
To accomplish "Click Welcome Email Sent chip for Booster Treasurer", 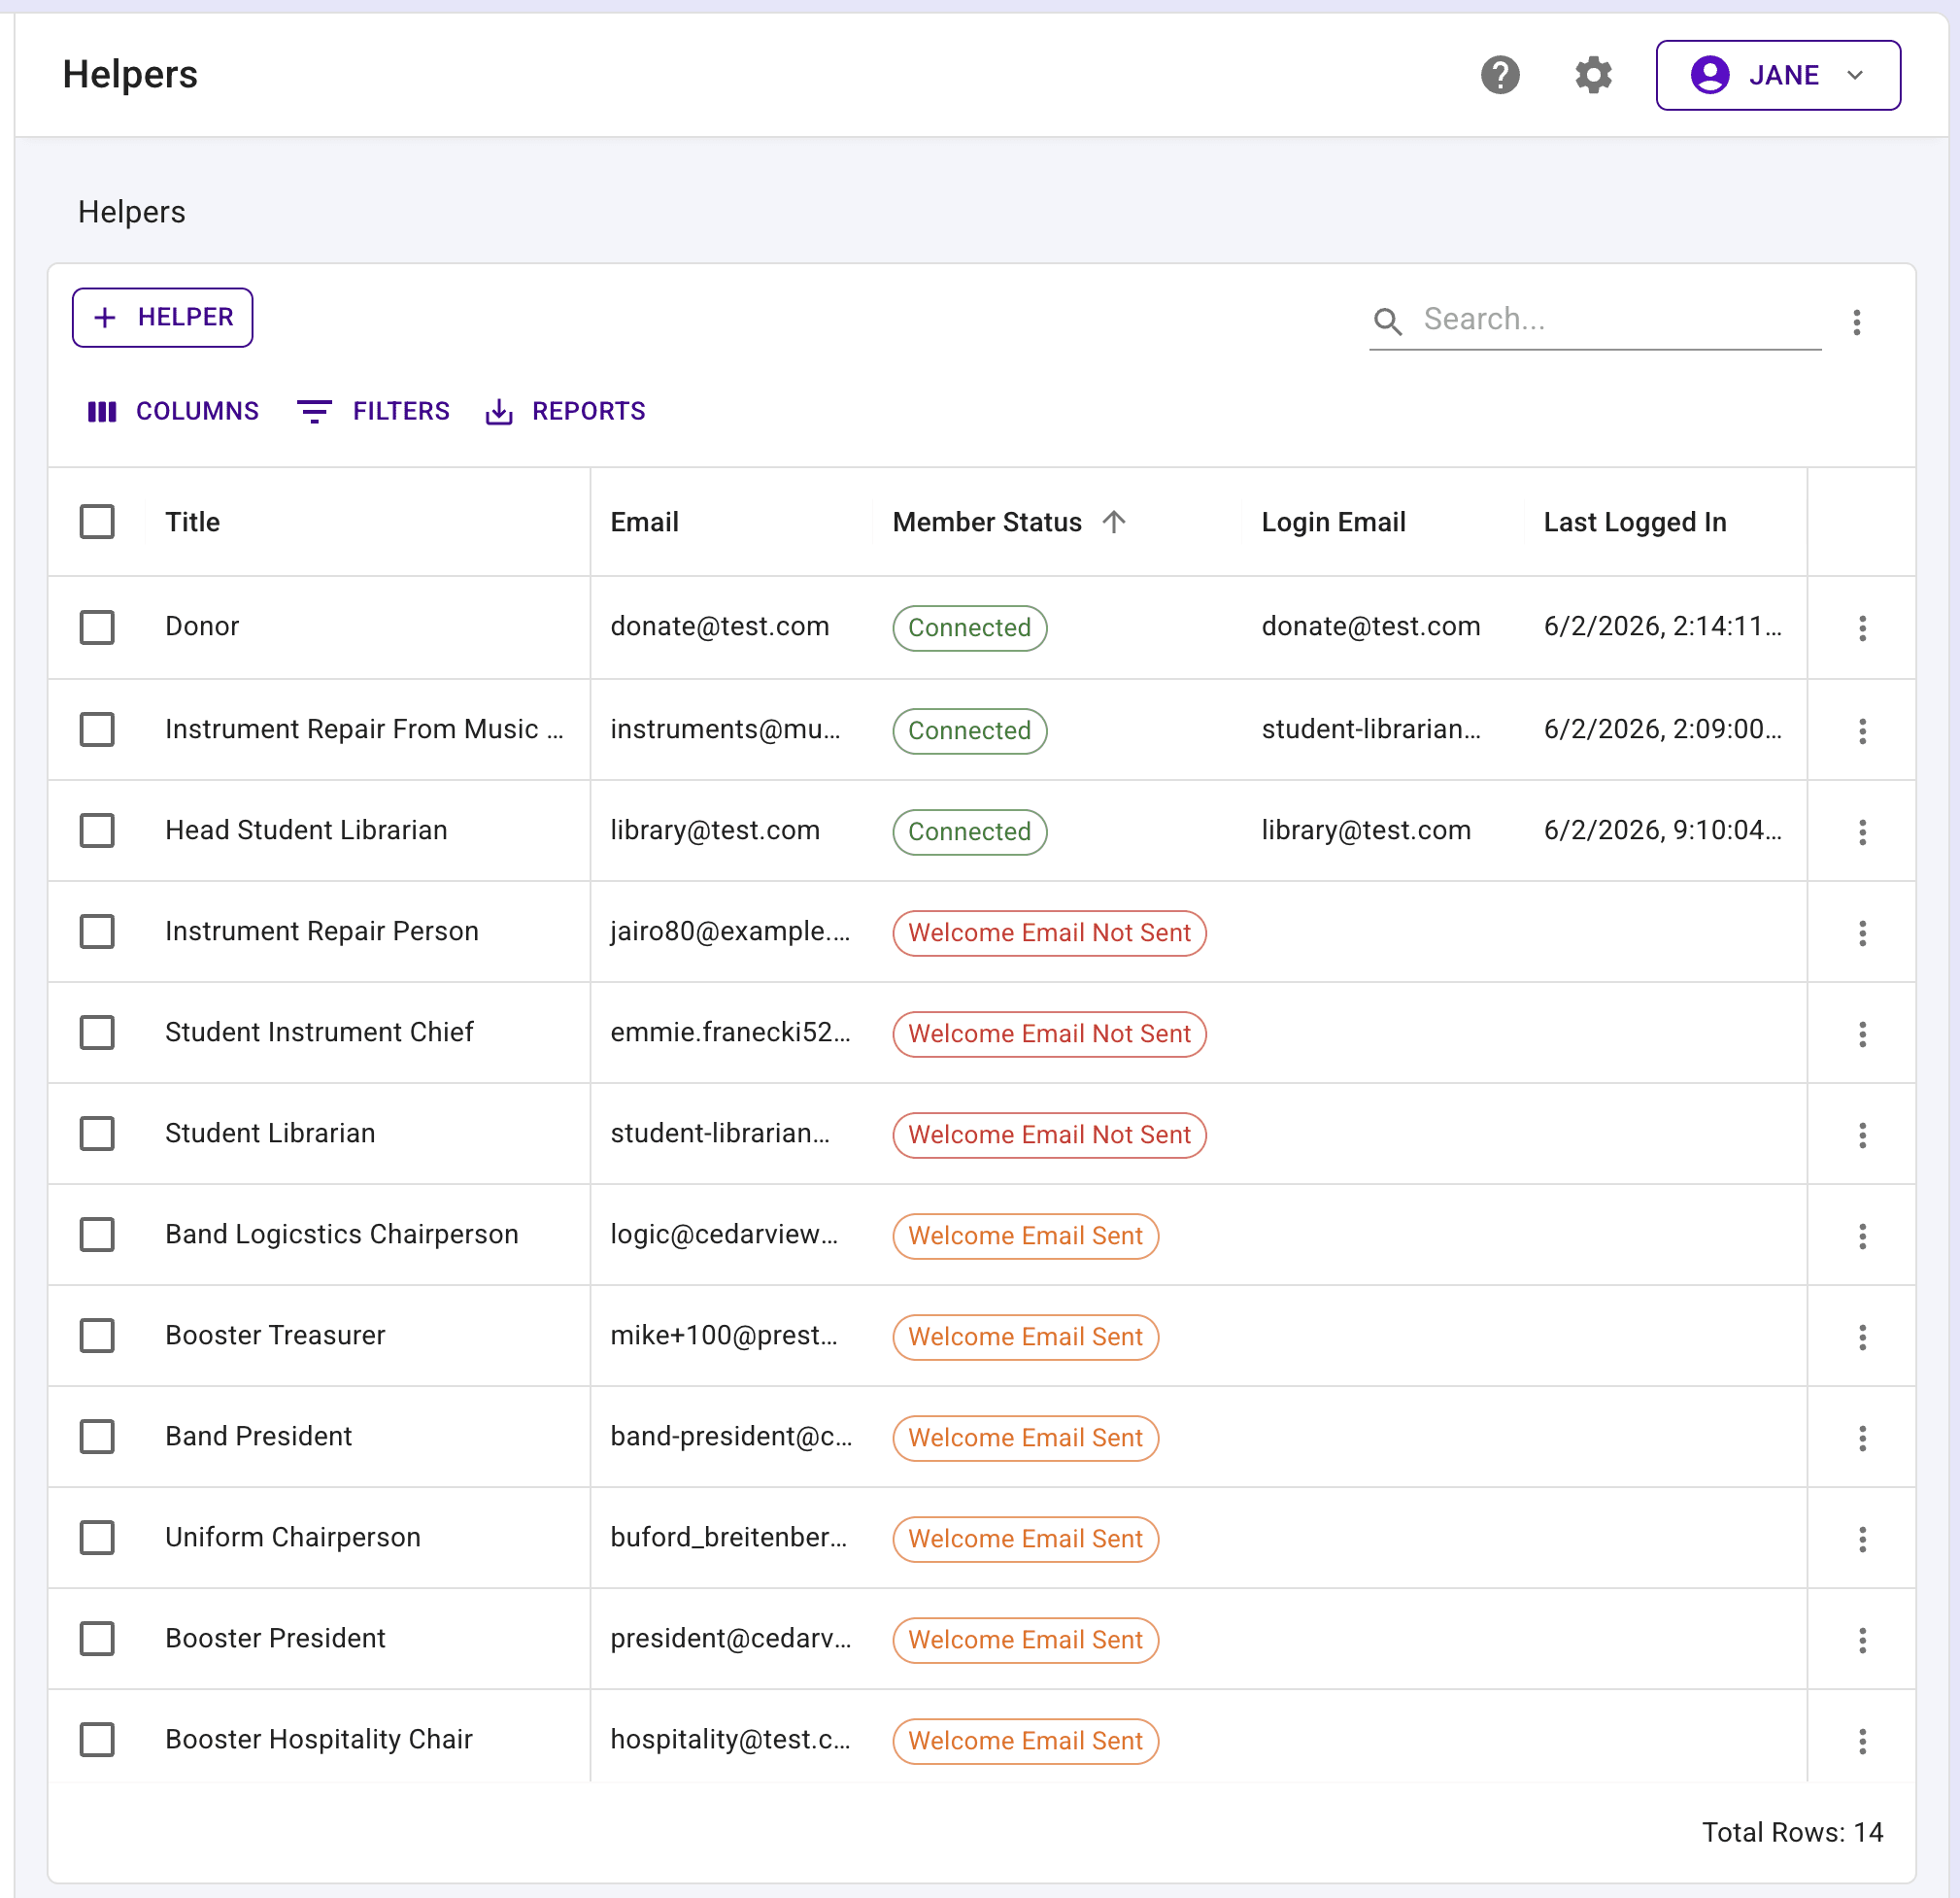I will 1025,1337.
